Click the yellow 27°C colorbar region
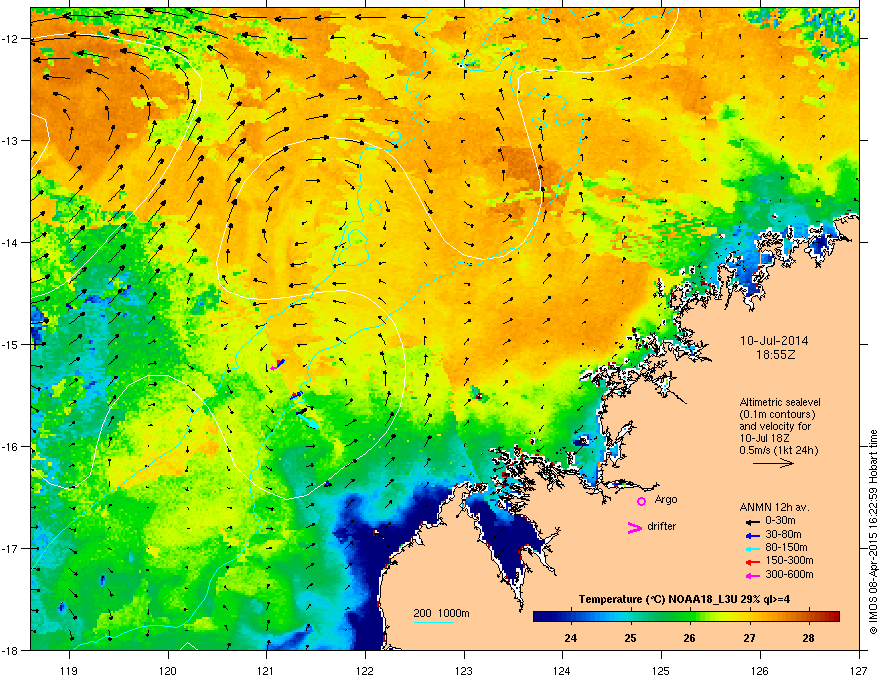 click(x=749, y=616)
